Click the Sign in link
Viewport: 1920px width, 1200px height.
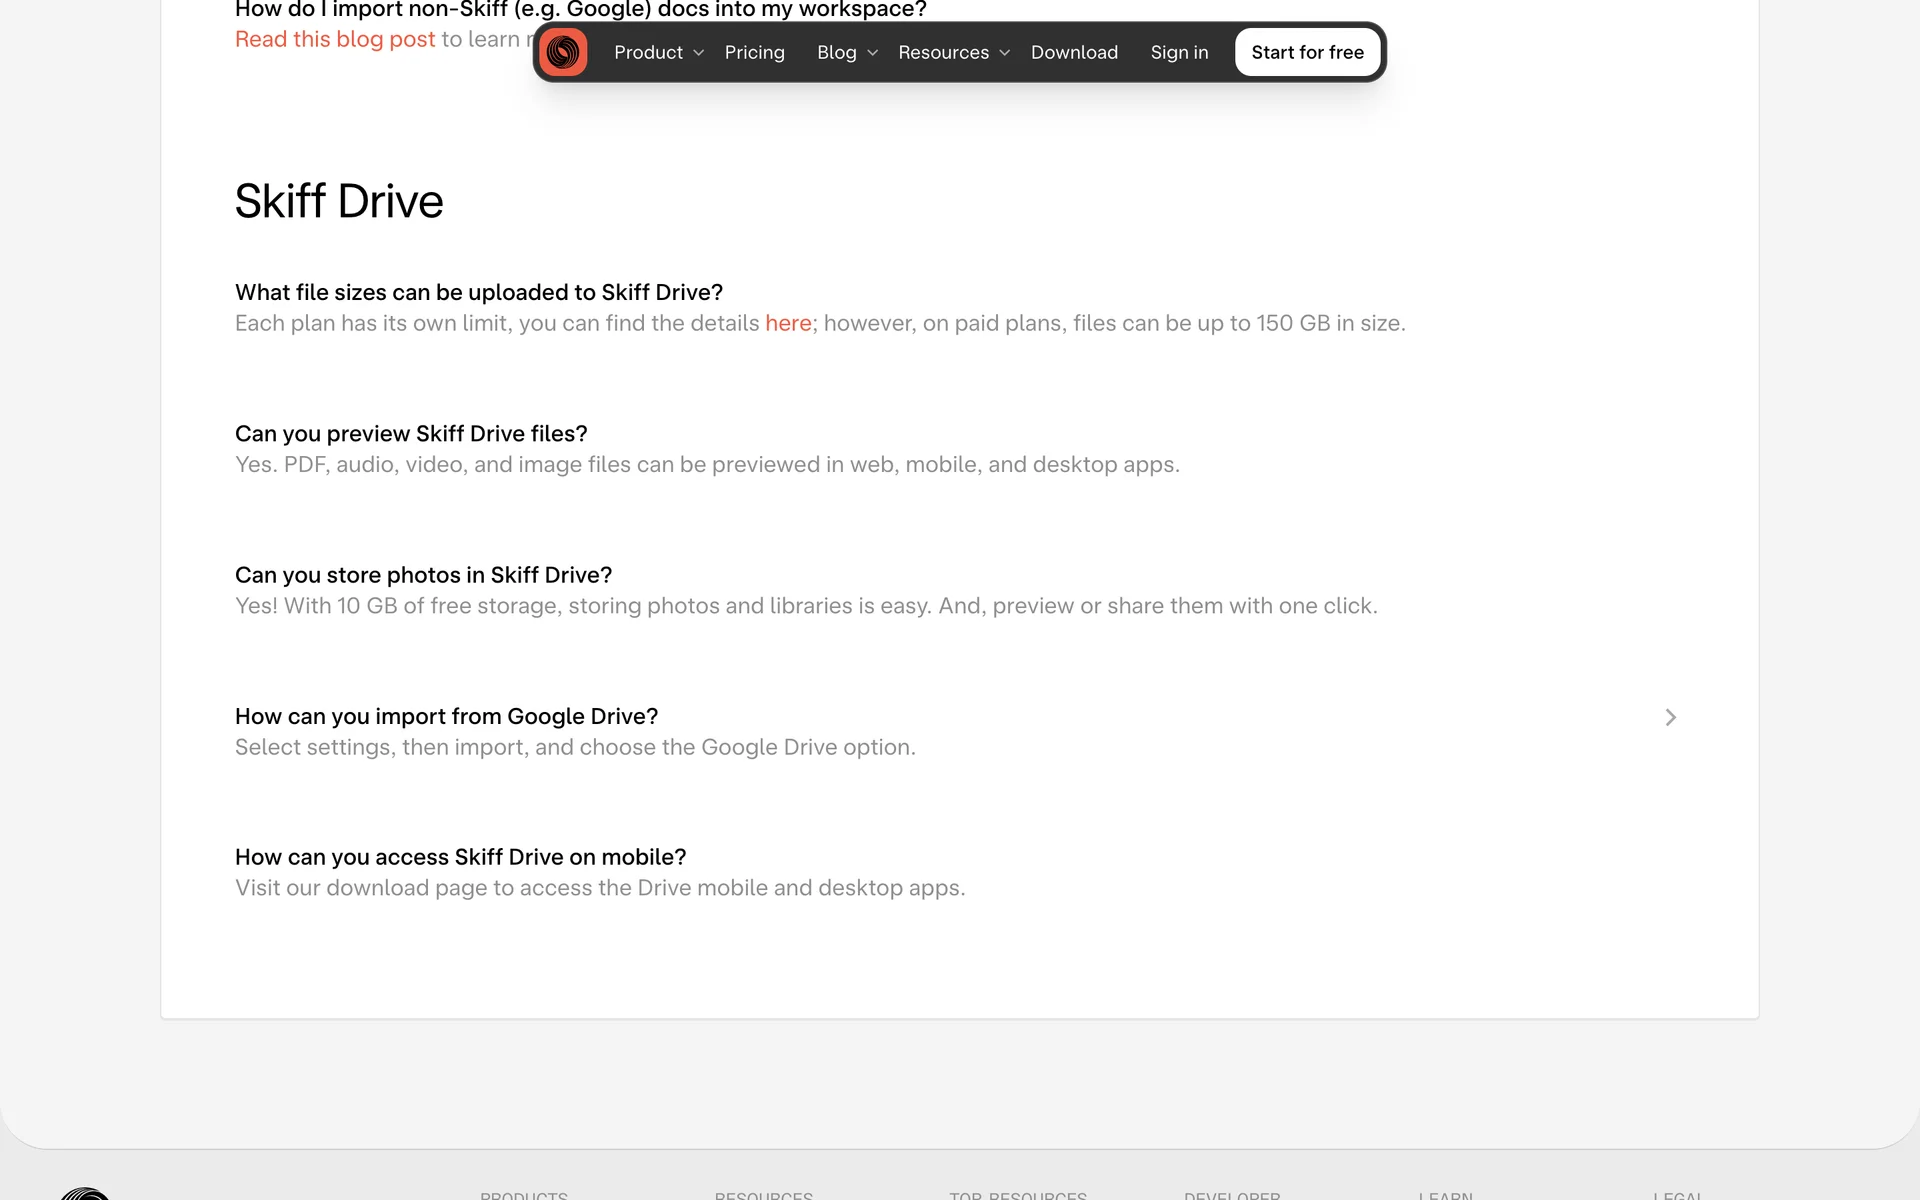tap(1179, 52)
